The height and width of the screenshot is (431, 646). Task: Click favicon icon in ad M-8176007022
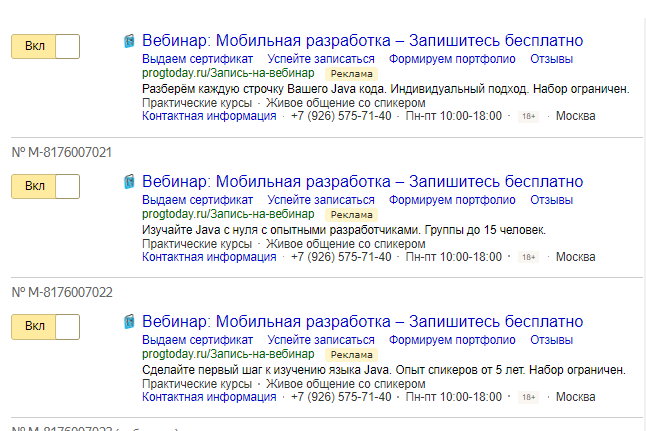click(x=129, y=322)
